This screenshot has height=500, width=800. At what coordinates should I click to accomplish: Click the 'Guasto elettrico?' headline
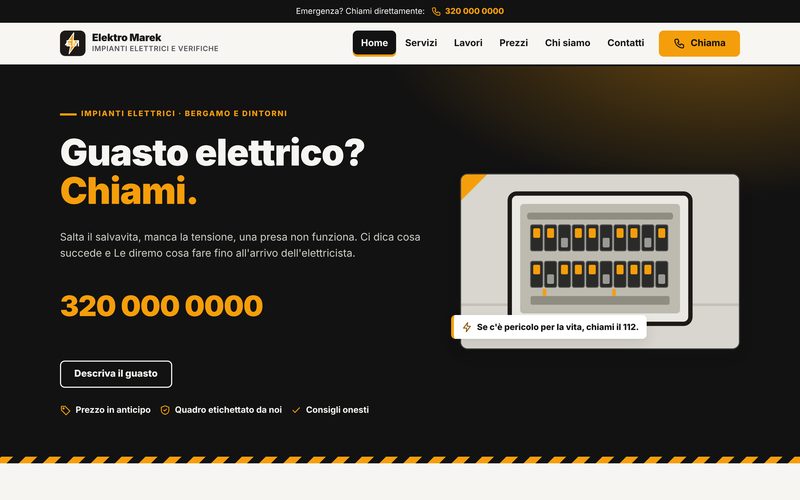(212, 152)
